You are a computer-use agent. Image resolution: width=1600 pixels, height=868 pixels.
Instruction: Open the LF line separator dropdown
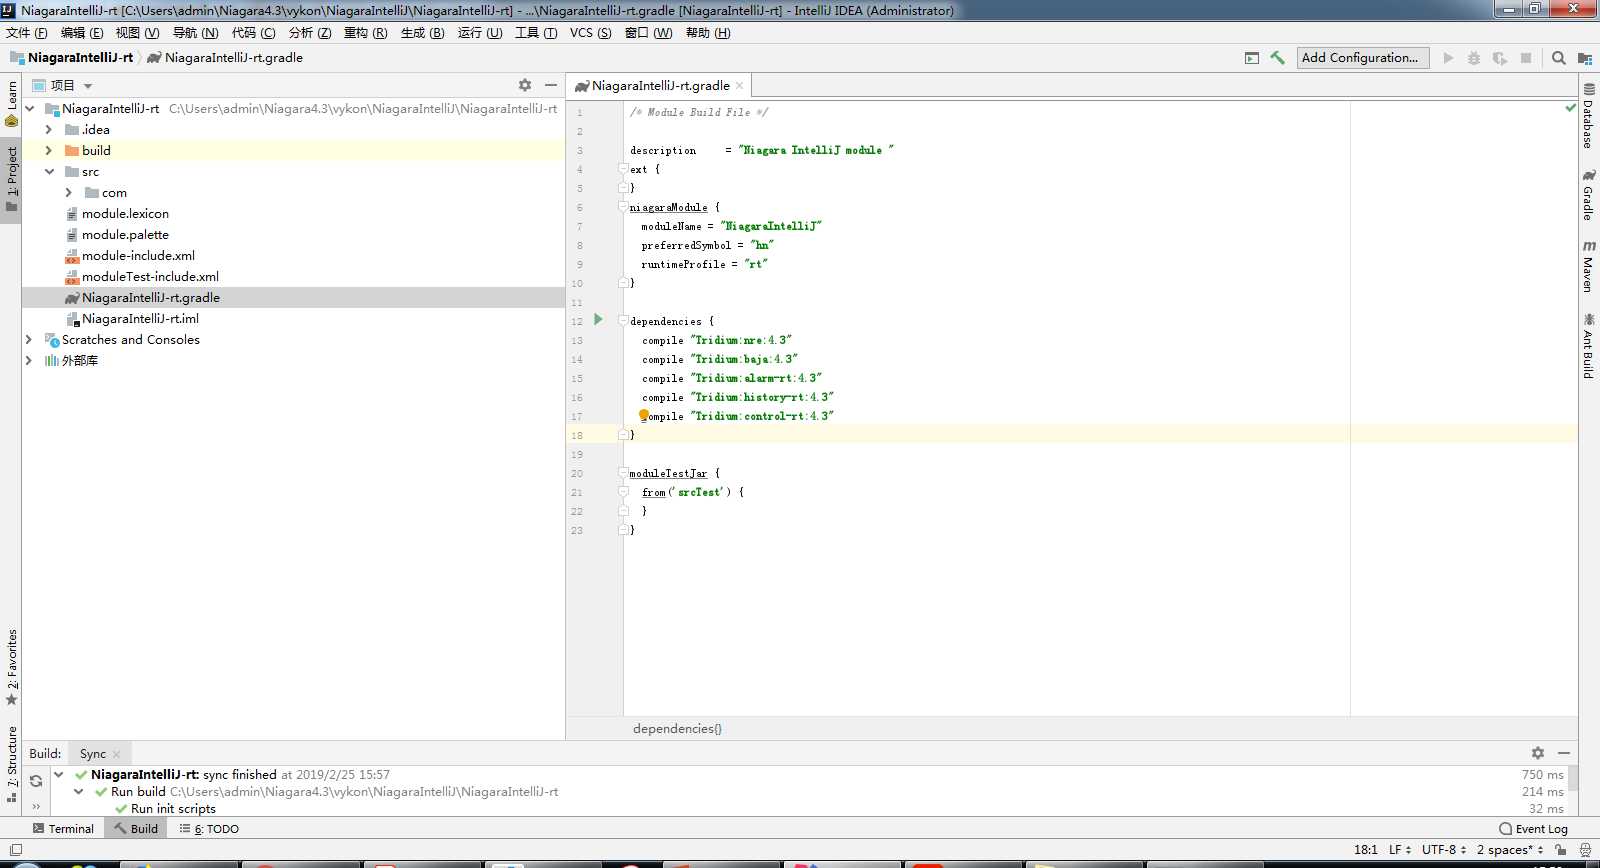(x=1399, y=849)
